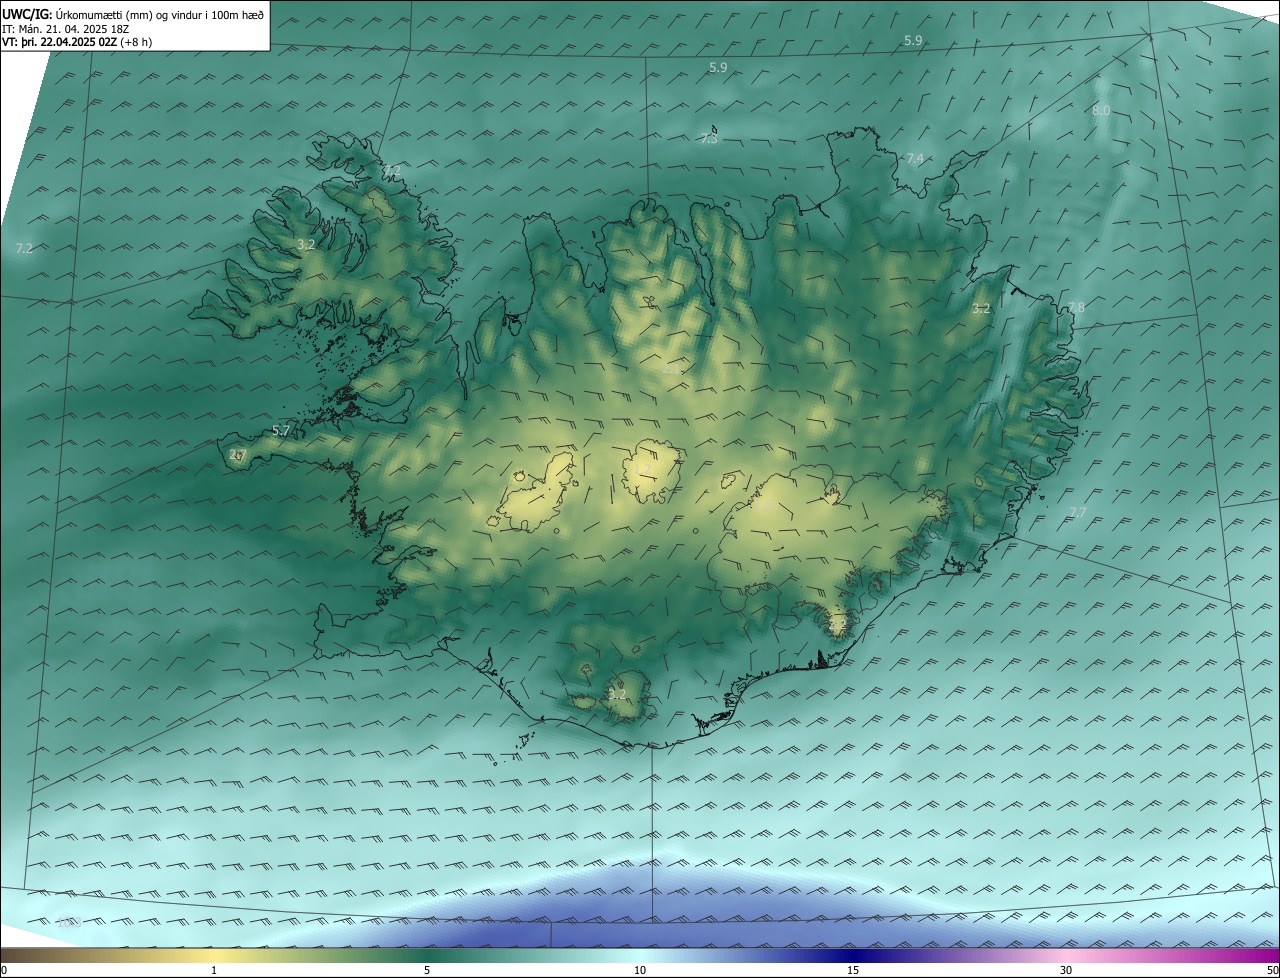Click the '7.4' precipitation value on the map
This screenshot has width=1280, height=978.
(914, 159)
